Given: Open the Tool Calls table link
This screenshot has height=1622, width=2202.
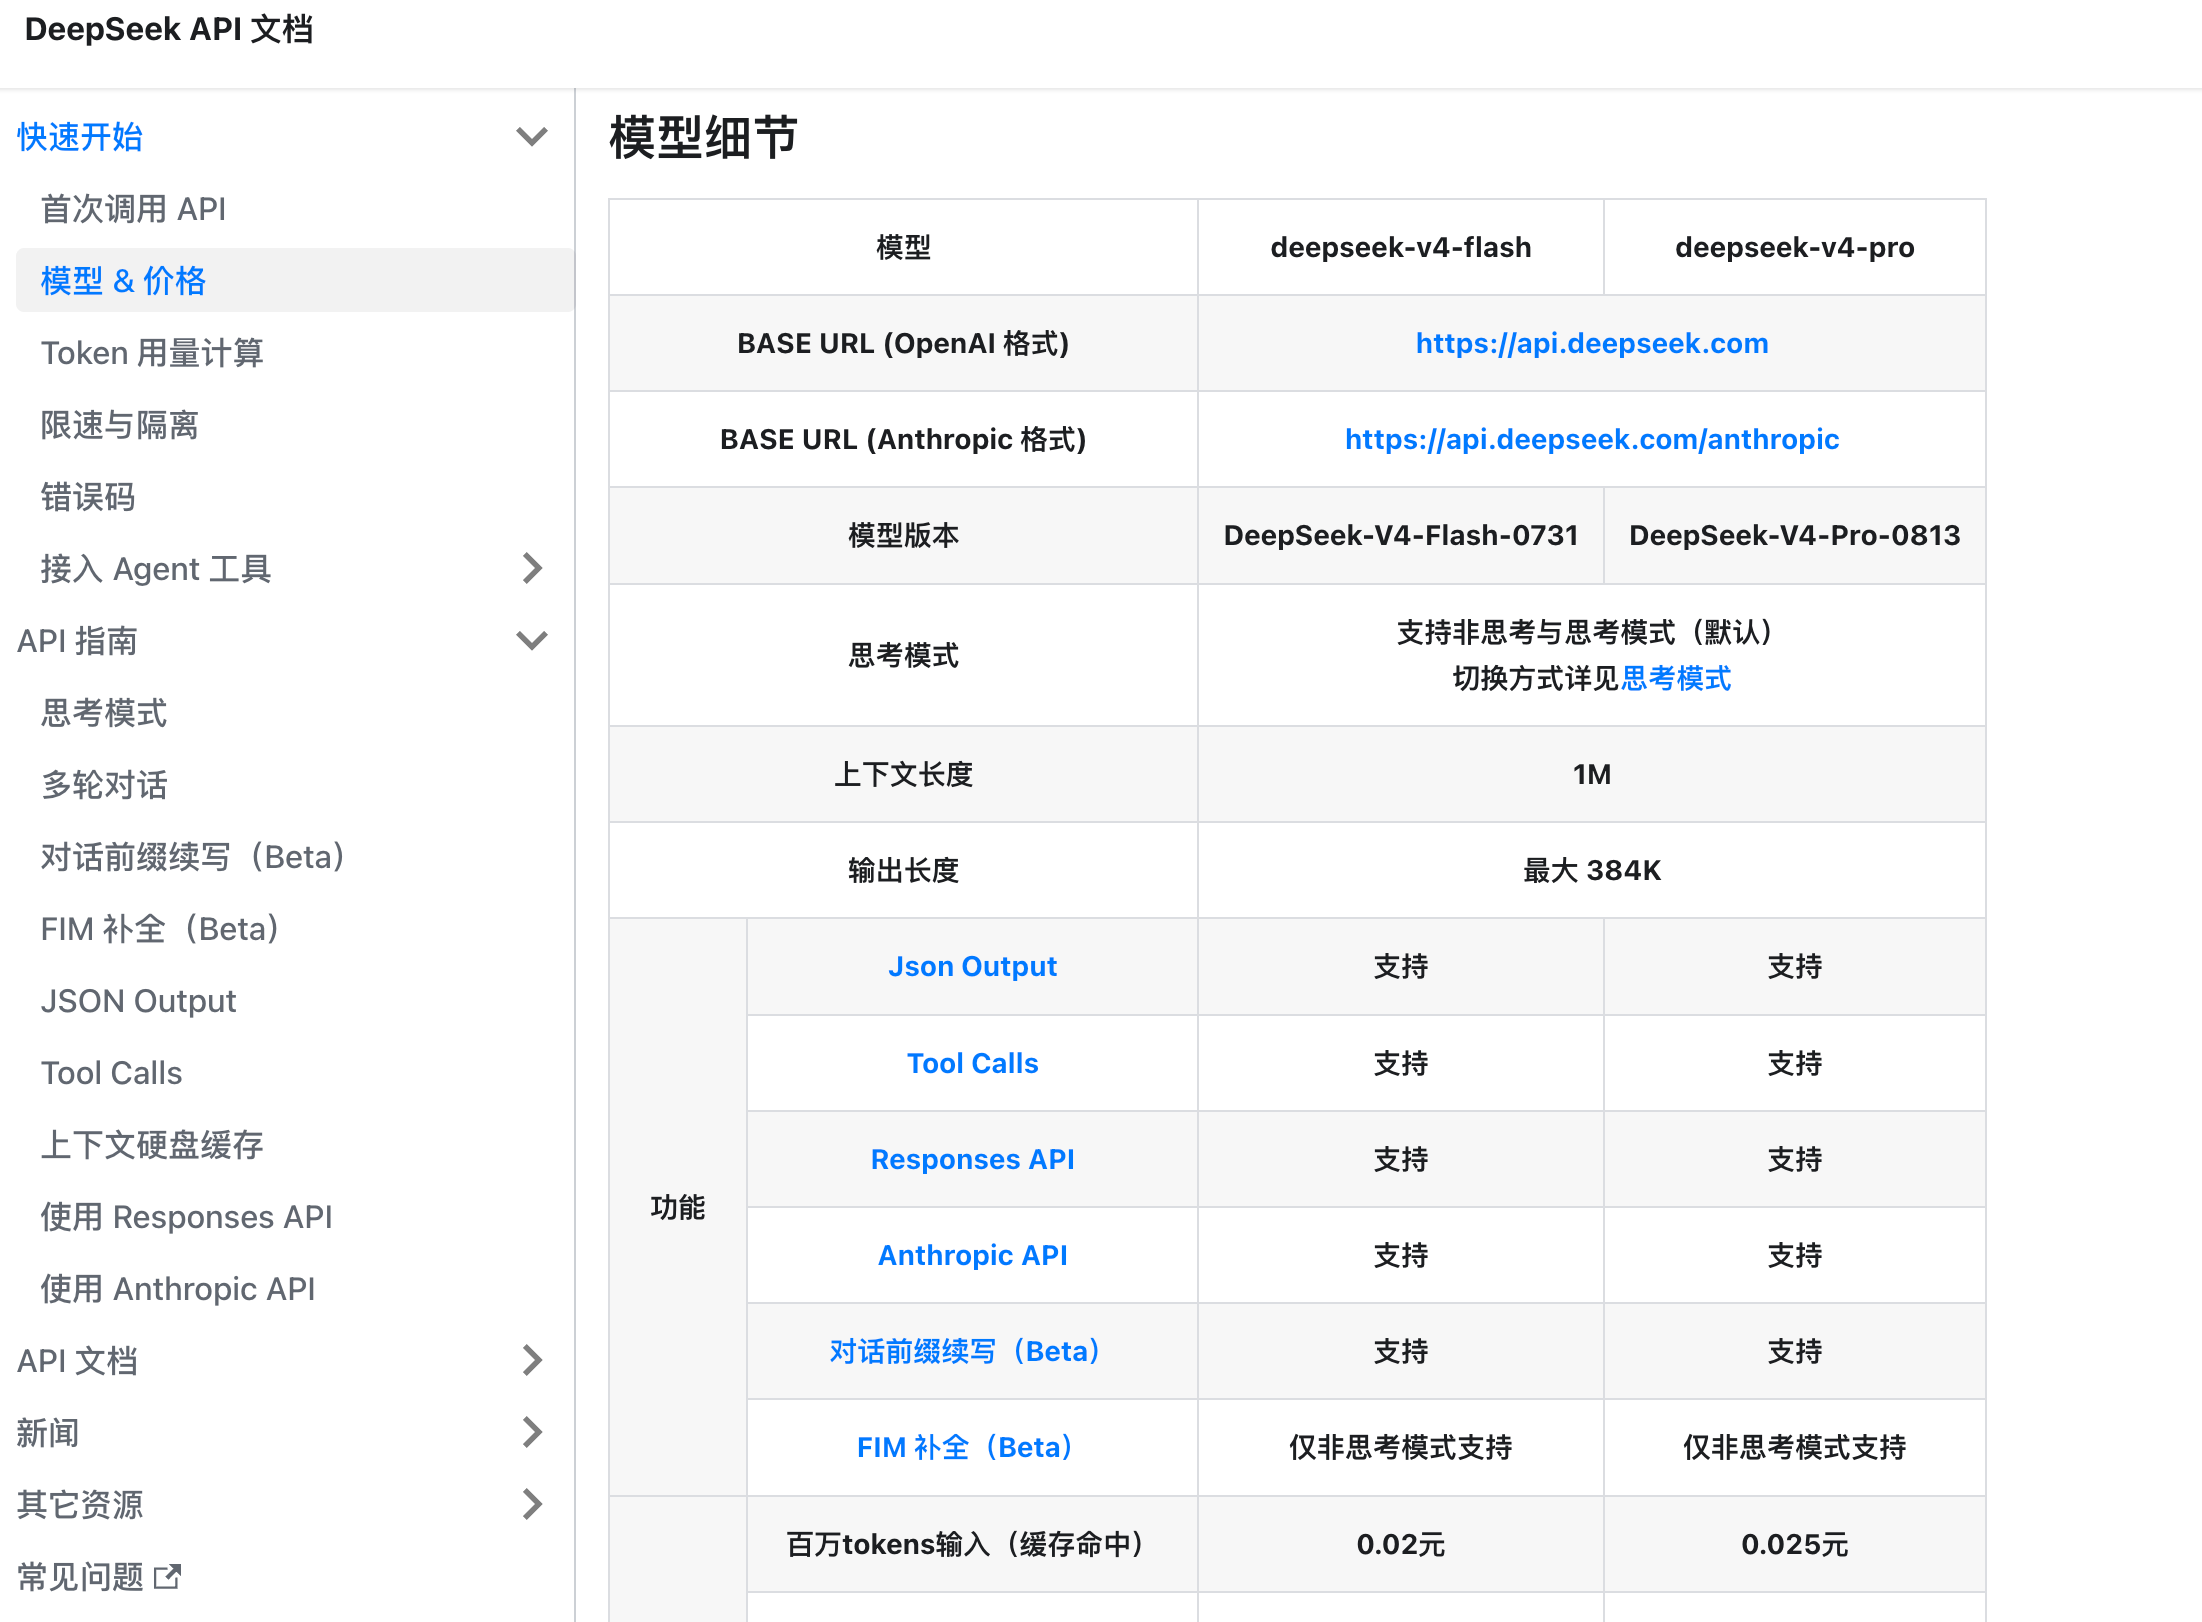Looking at the screenshot, I should click(x=972, y=1063).
